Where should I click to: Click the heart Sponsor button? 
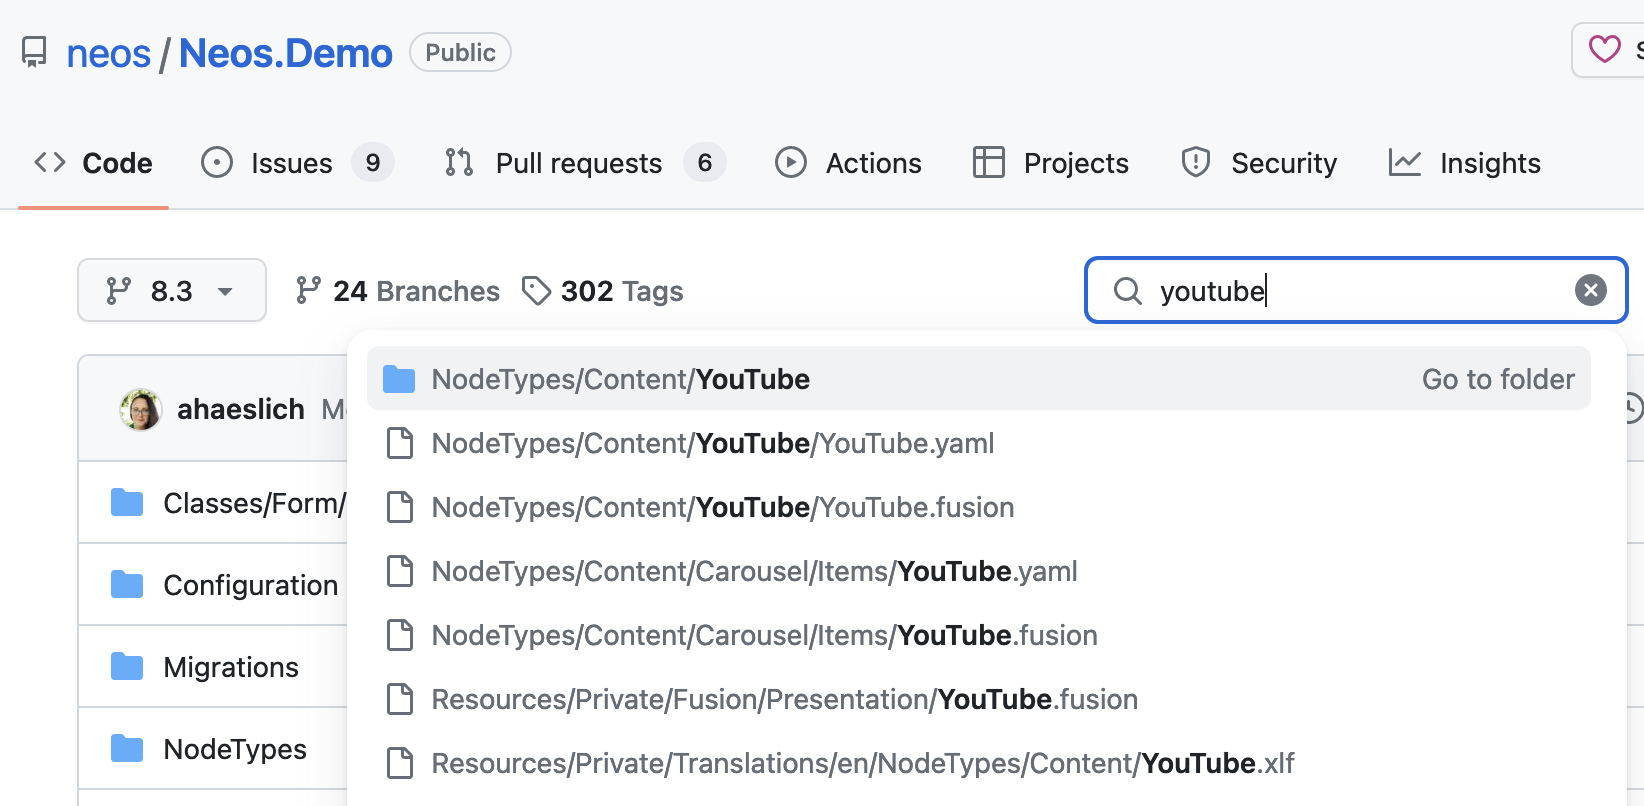click(x=1608, y=49)
